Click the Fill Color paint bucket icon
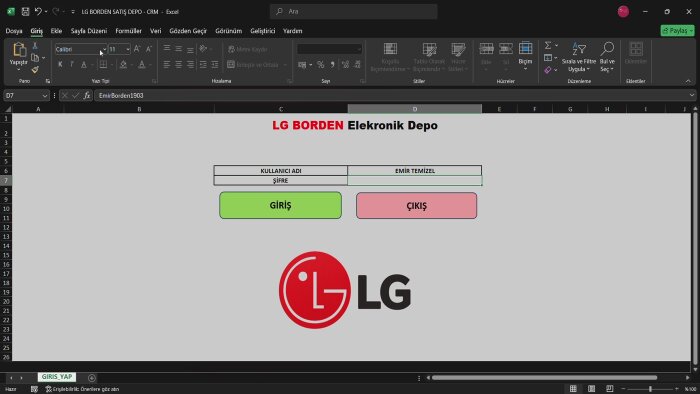The width and height of the screenshot is (700, 394). pos(123,65)
